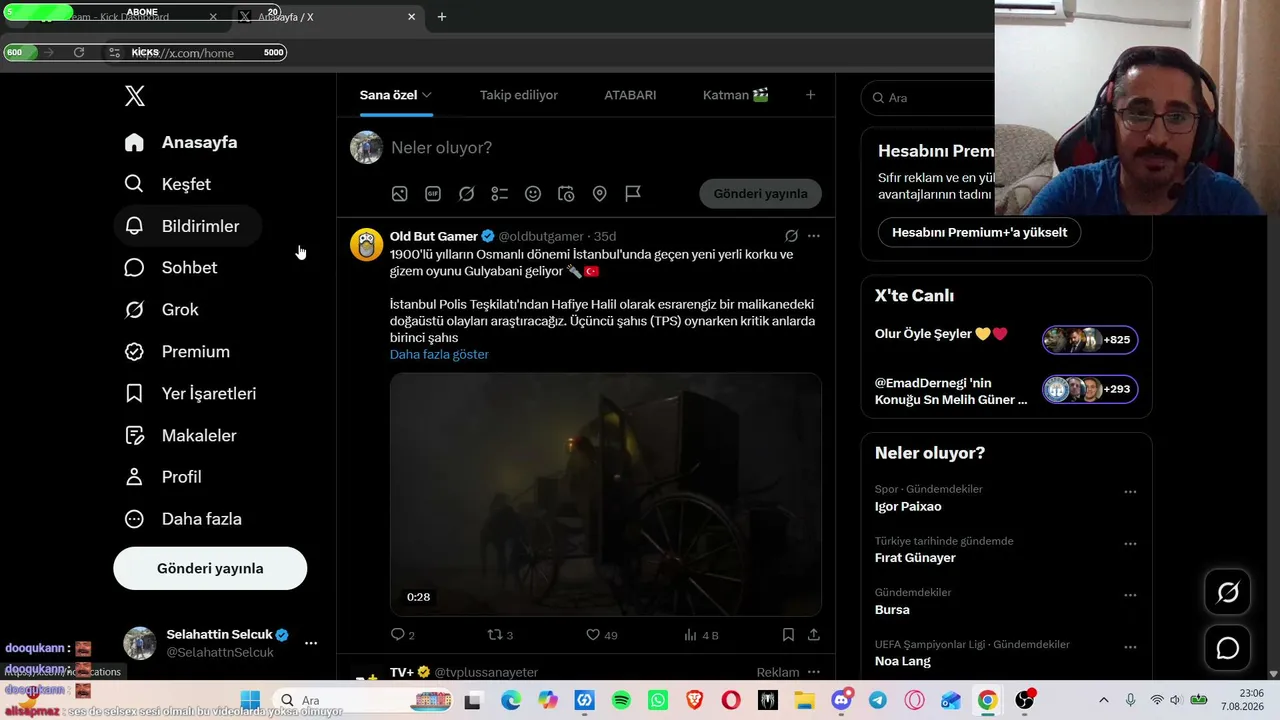
Task: Click the large sidebar Gönderi yayınla button
Action: pyautogui.click(x=210, y=568)
